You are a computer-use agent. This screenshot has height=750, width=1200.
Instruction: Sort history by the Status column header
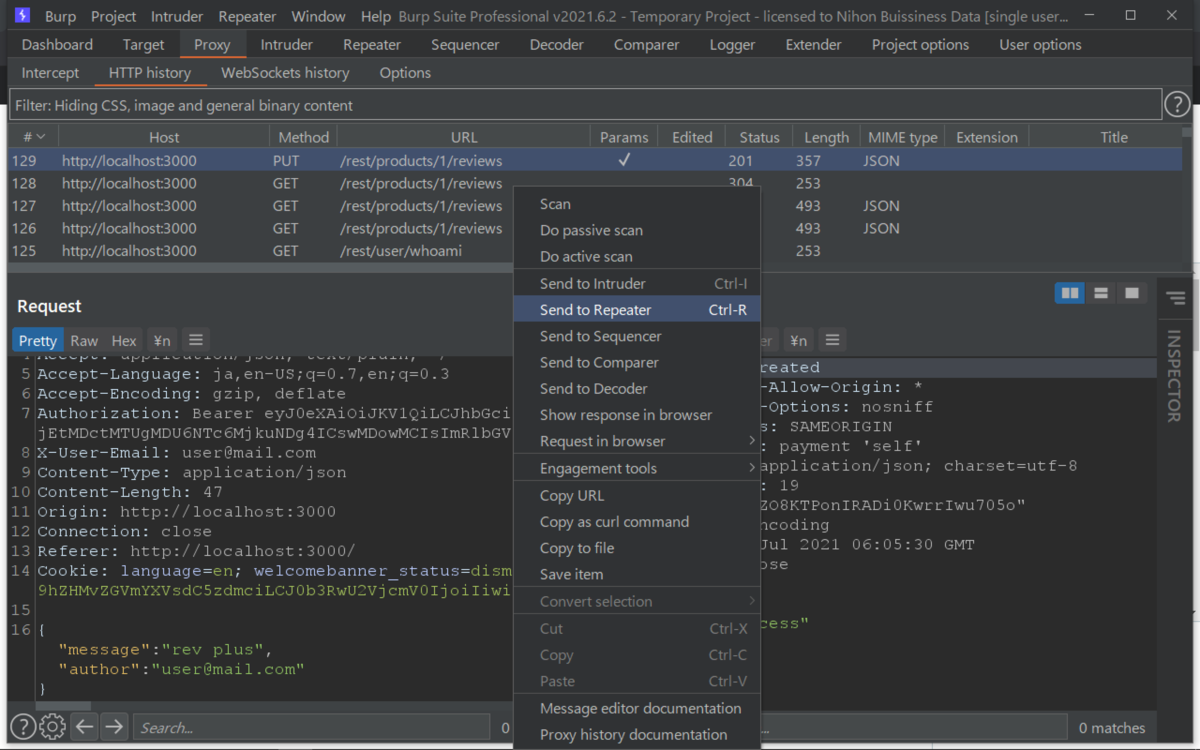(759, 137)
